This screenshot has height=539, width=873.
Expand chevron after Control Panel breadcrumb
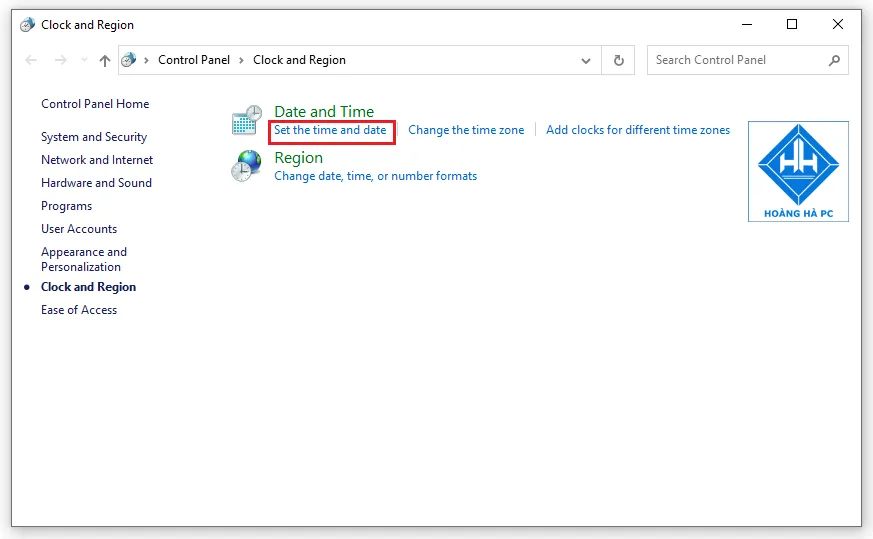(x=242, y=60)
